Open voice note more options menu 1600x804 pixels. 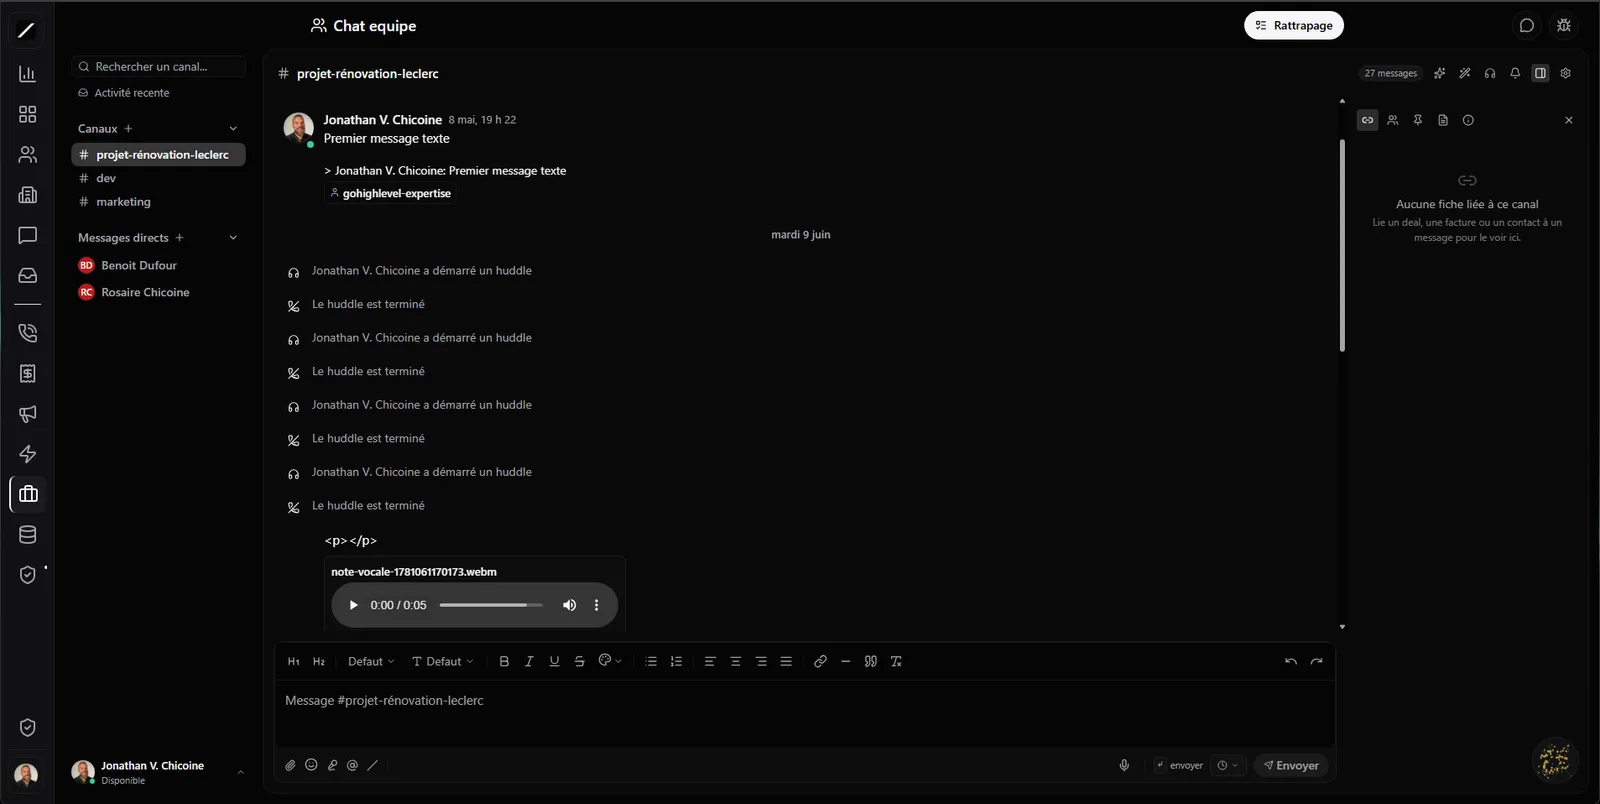click(597, 605)
